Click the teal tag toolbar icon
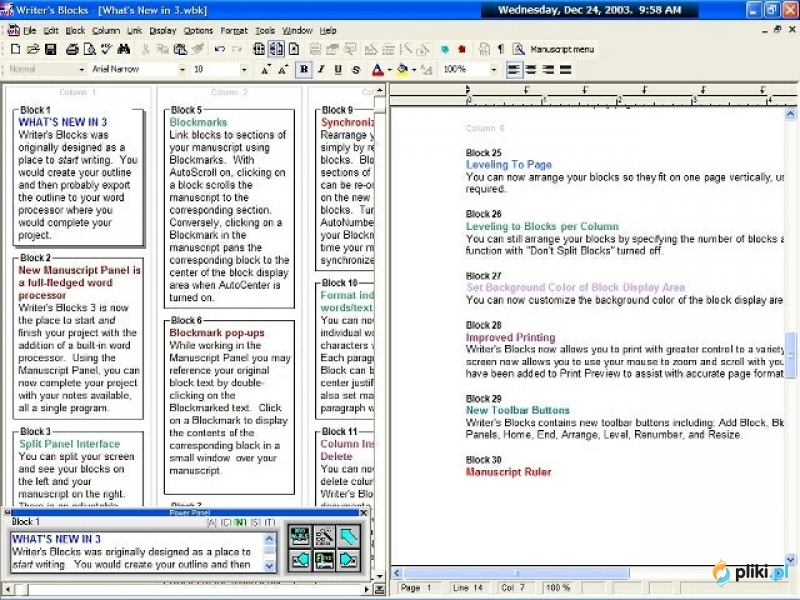The width and height of the screenshot is (800, 600). (445, 49)
